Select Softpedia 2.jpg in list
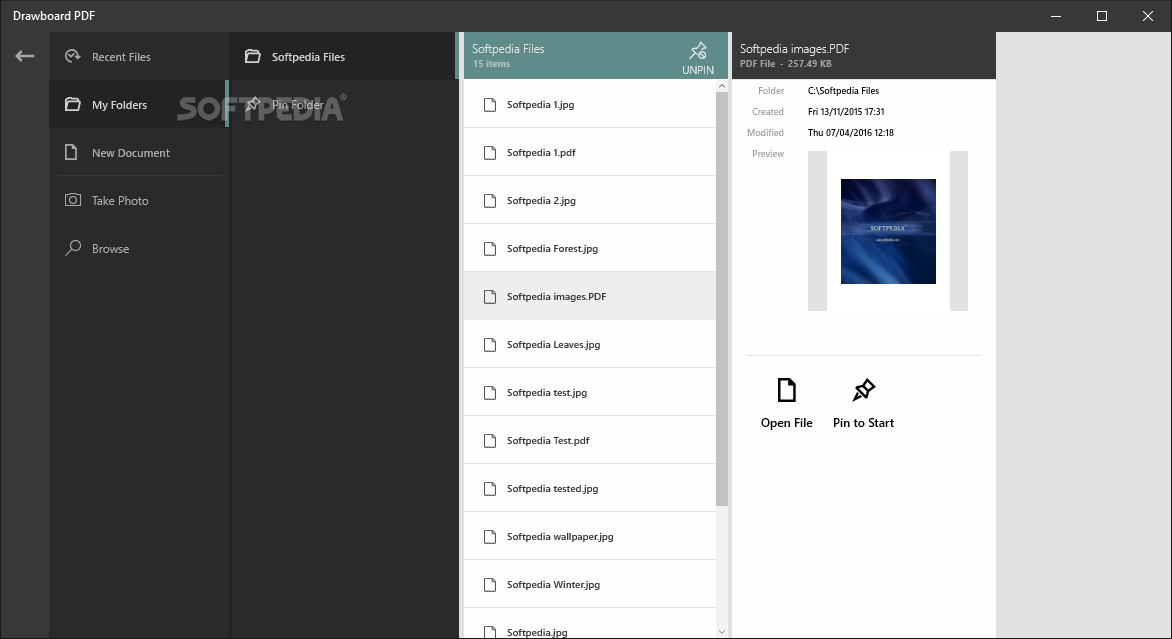This screenshot has height=639, width=1172. point(590,200)
